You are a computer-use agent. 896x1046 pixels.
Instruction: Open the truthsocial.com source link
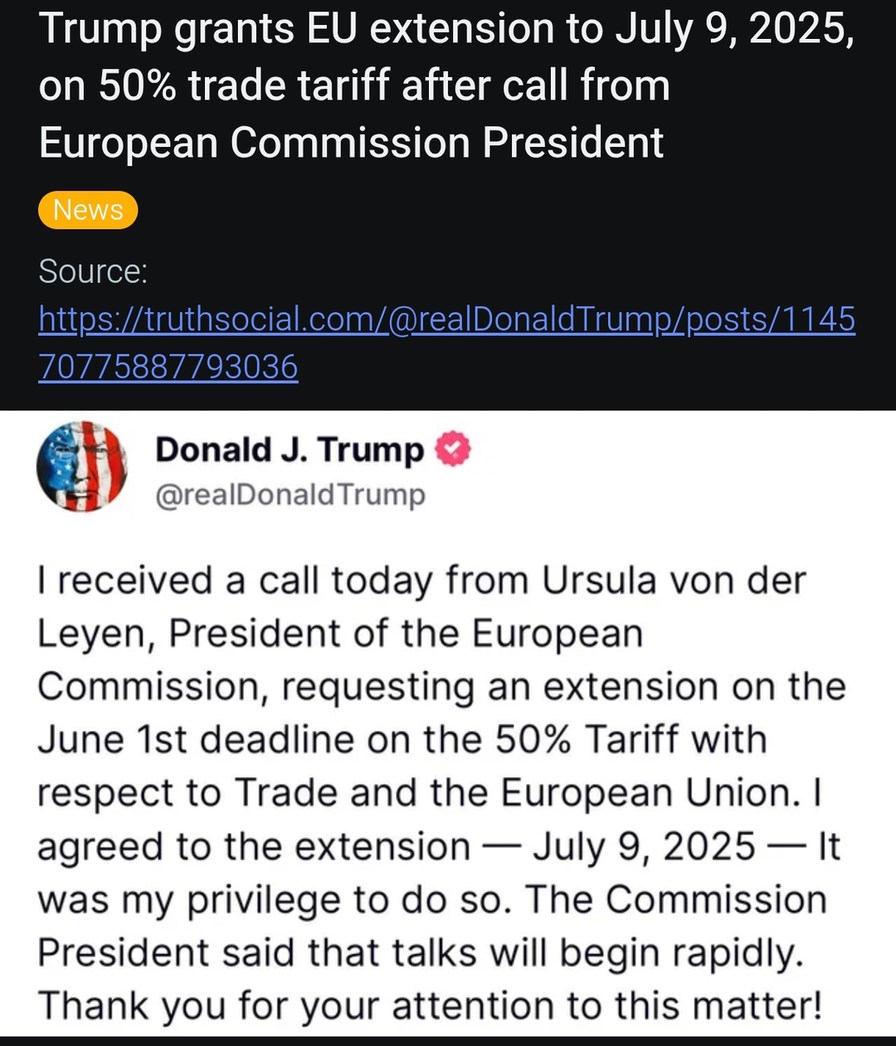446,320
